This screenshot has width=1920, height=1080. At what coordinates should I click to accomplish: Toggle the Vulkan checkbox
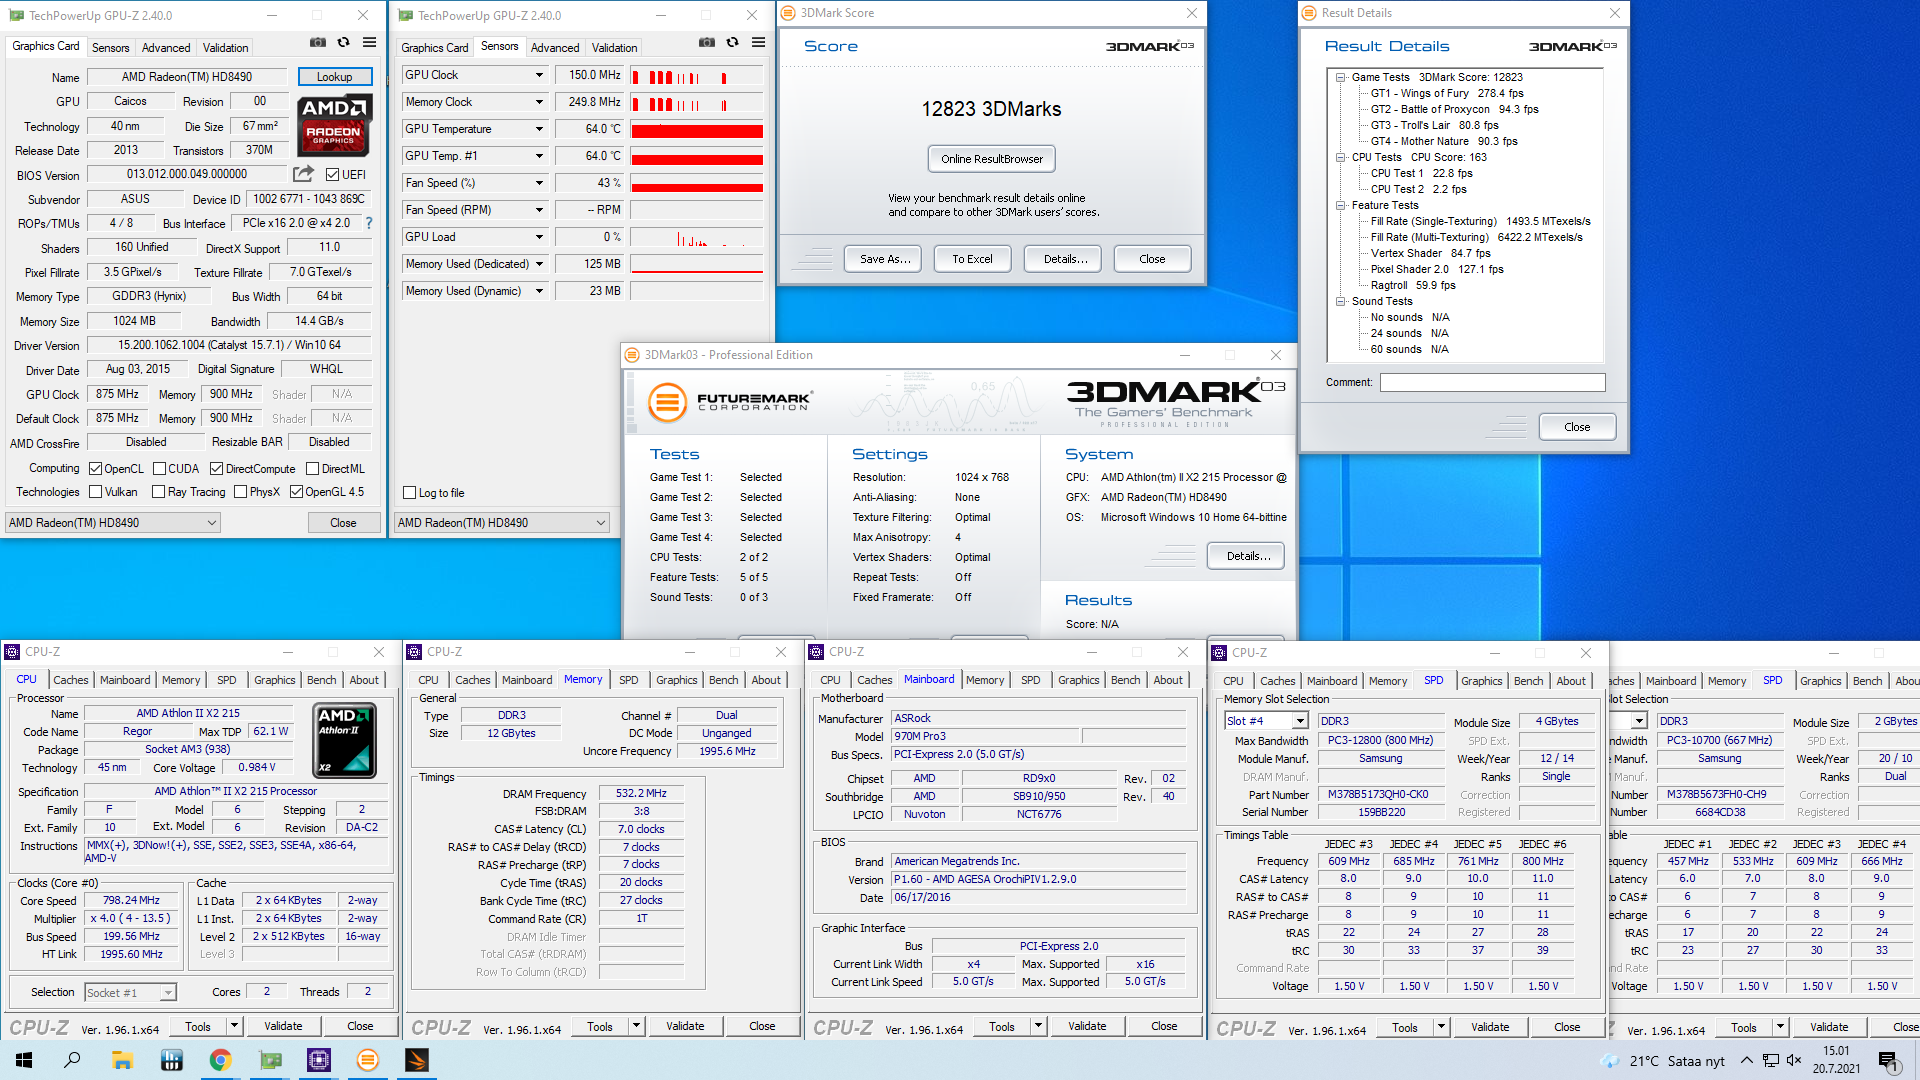click(x=96, y=491)
